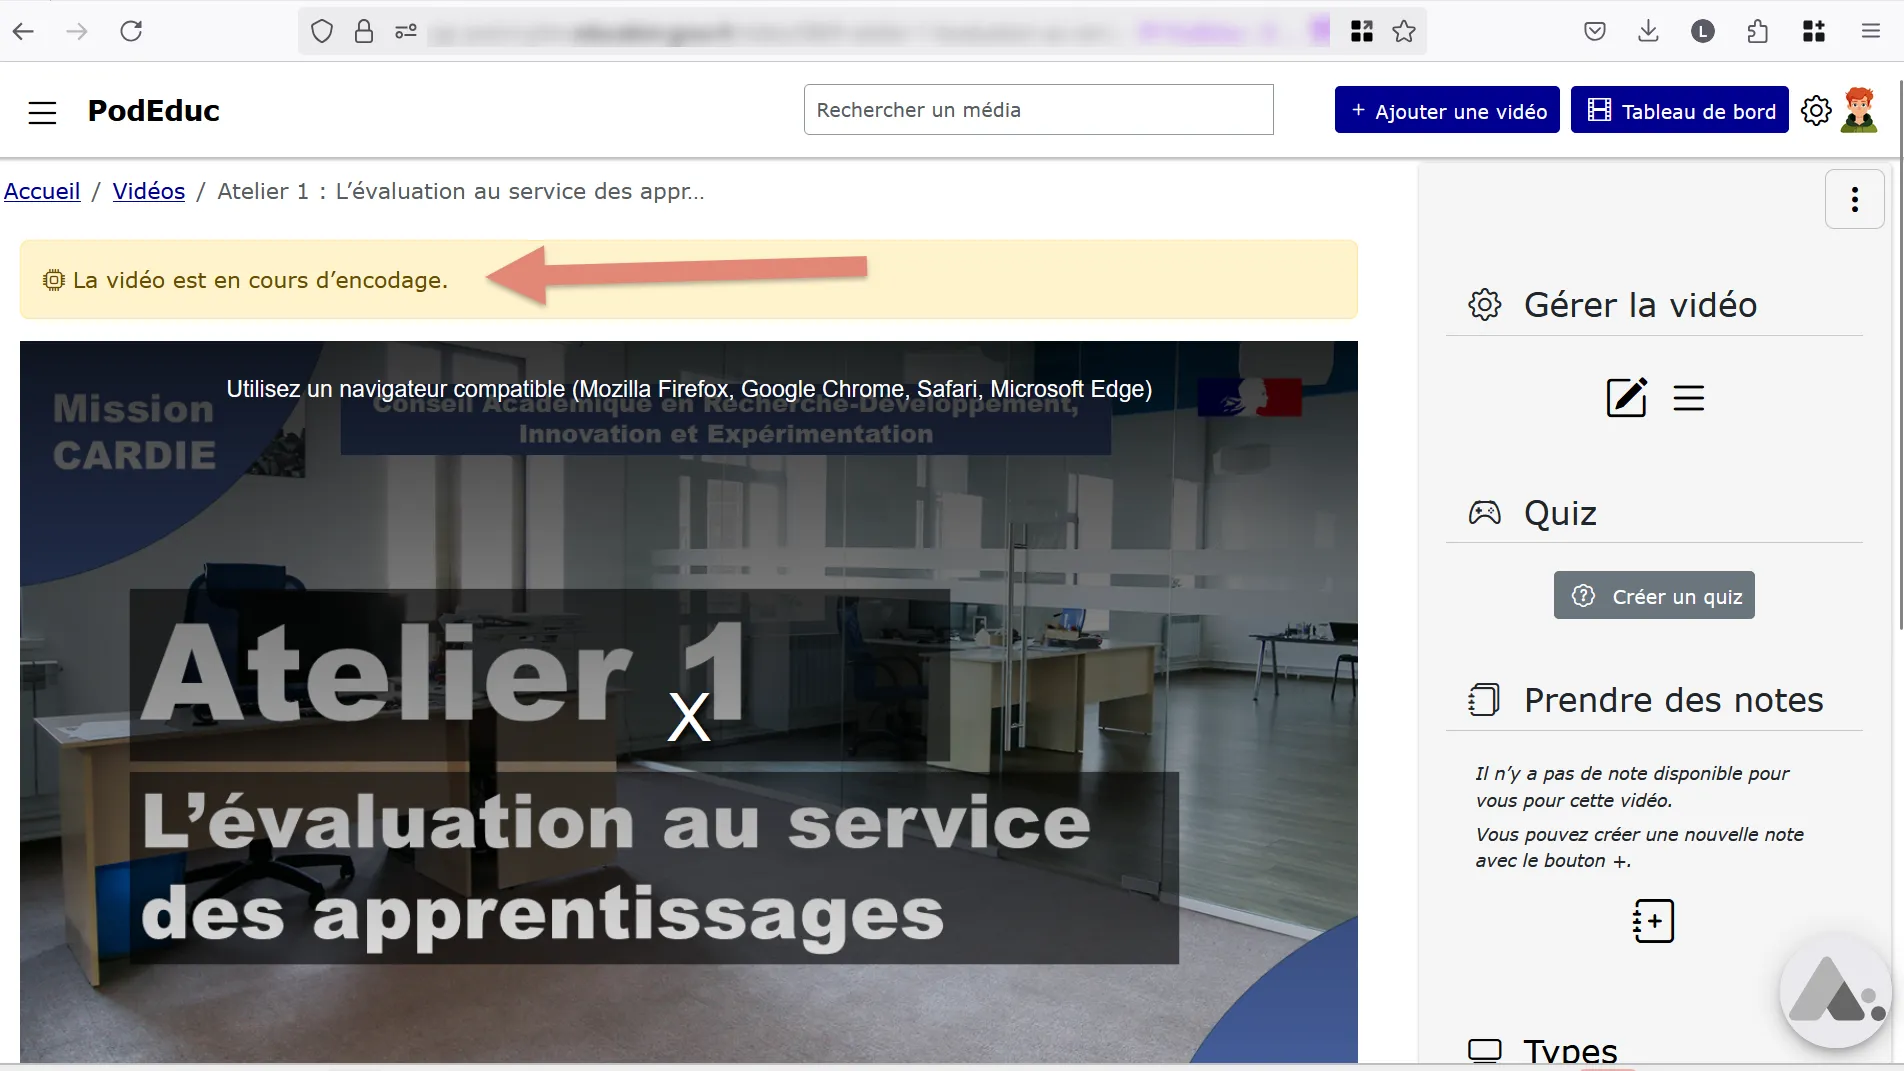Viewport: 1904px width, 1071px height.
Task: Open the user profile avatar menu
Action: tap(1859, 109)
